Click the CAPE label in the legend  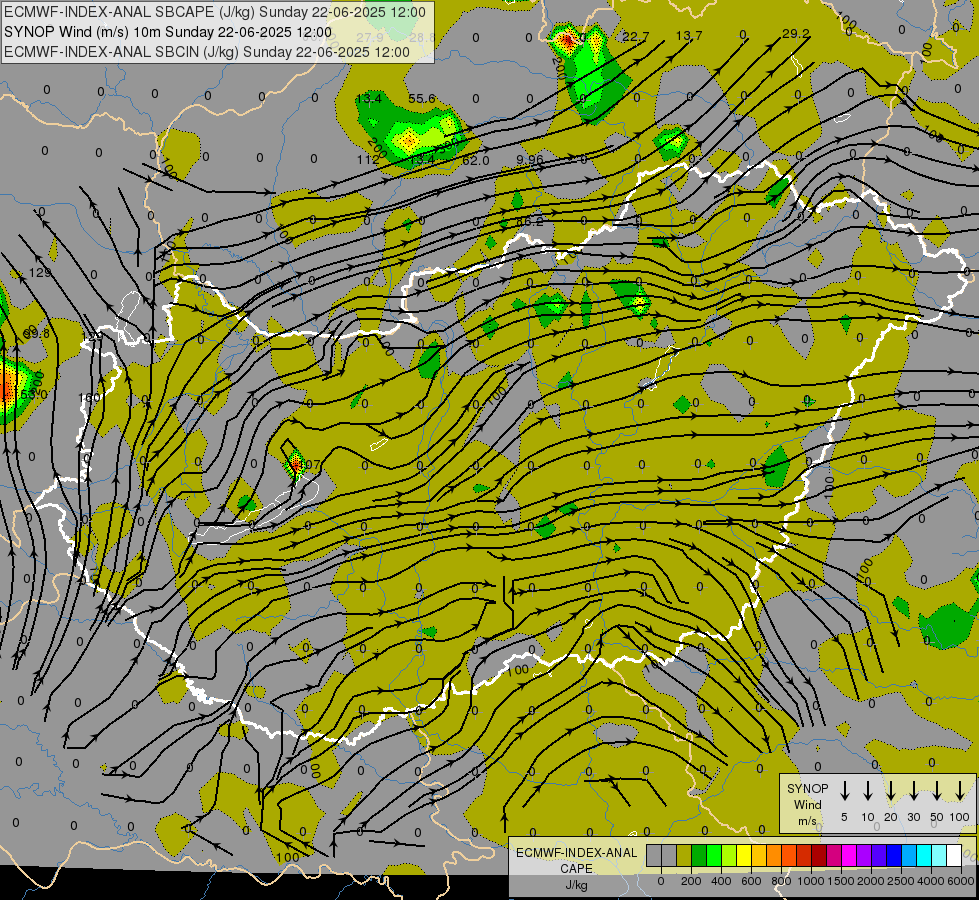pos(576,869)
